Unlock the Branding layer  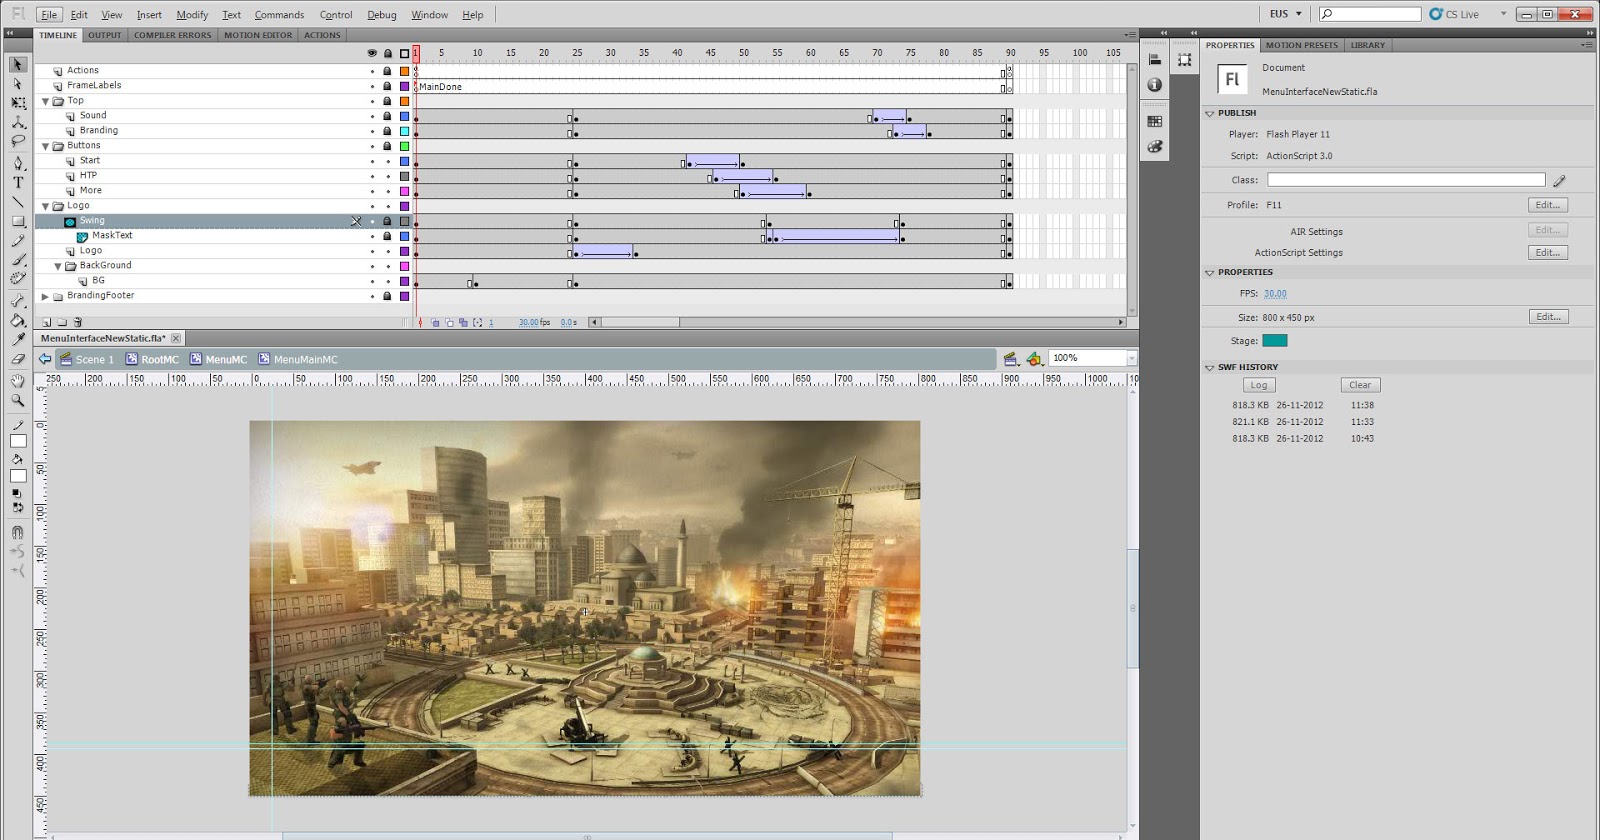click(x=388, y=131)
